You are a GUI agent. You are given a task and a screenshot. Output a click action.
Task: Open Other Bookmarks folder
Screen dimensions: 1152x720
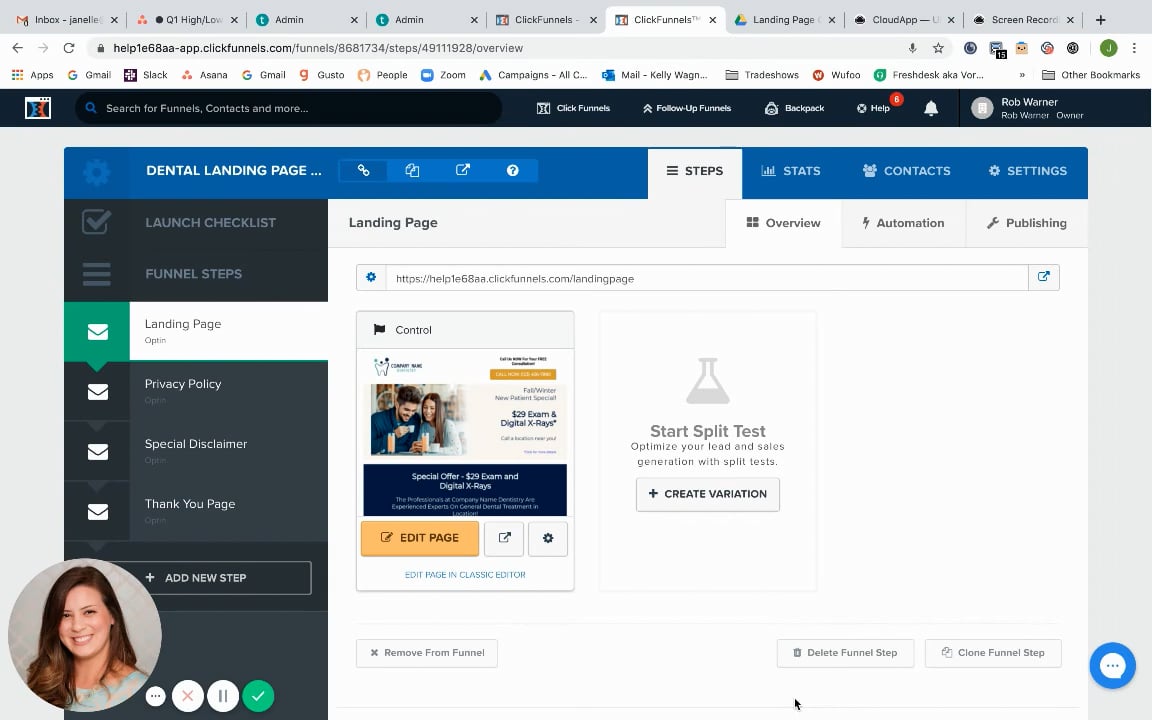coord(1091,75)
